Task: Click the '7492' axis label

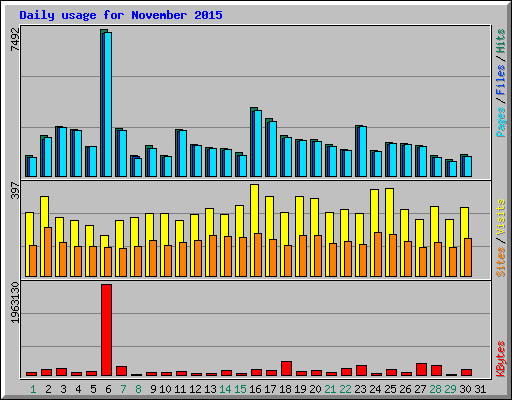Action: tap(15, 39)
